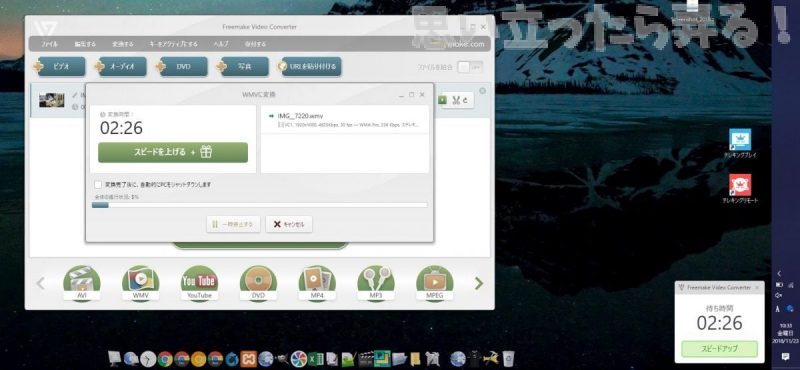800x370 pixels.
Task: Click the green play icon beside scissors
Action: click(442, 100)
